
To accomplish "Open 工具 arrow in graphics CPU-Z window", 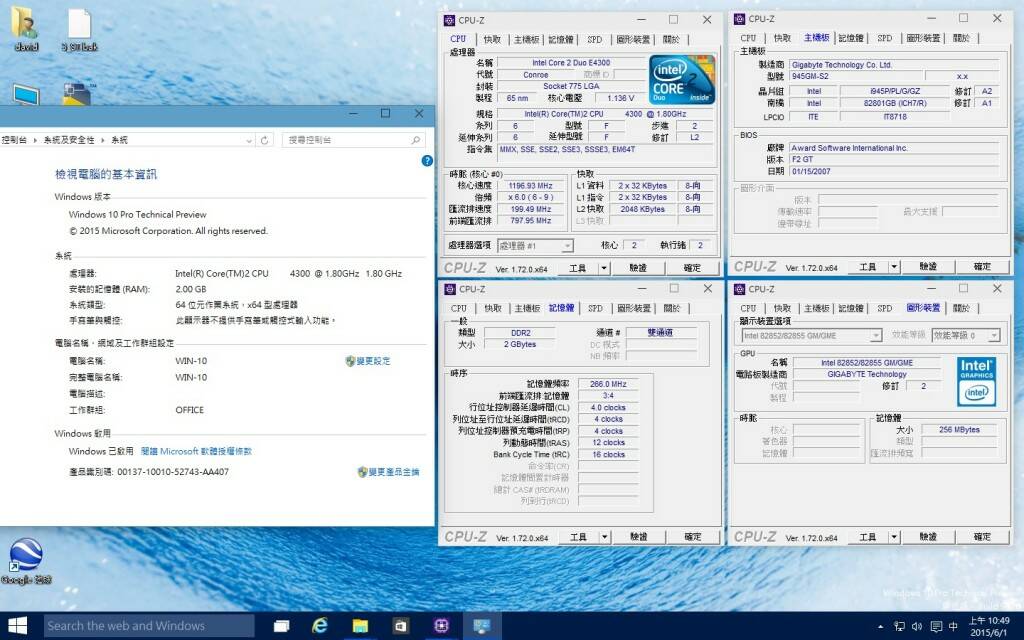I will point(894,537).
